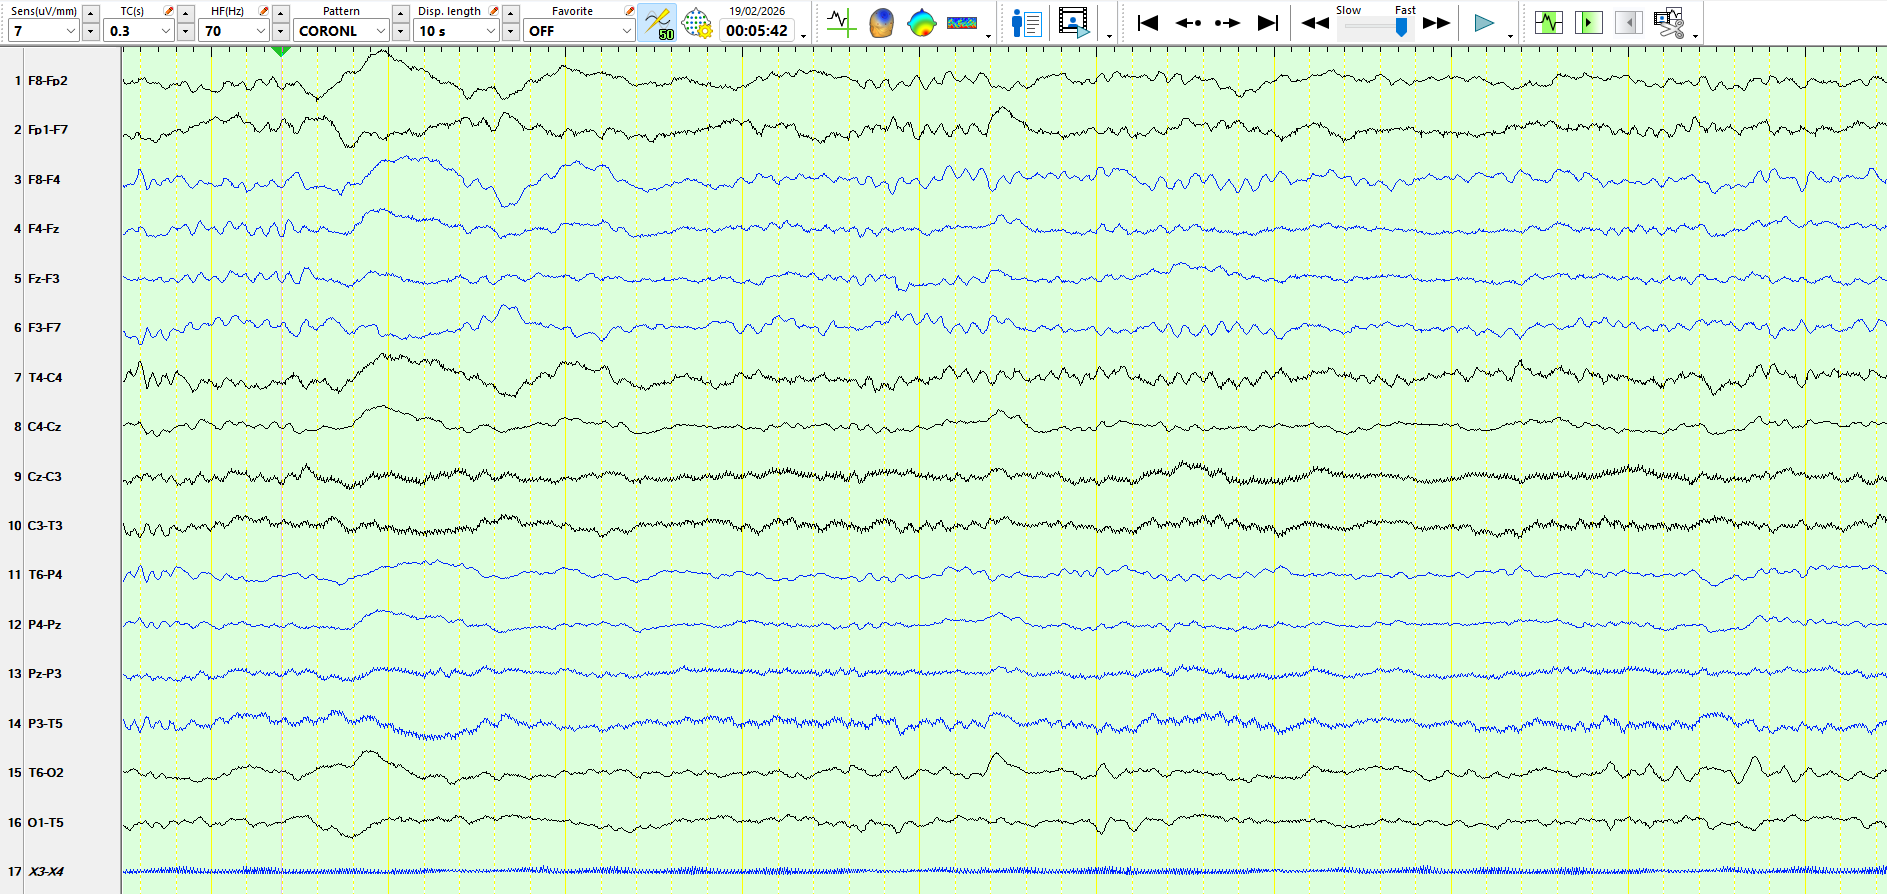Image resolution: width=1887 pixels, height=894 pixels.
Task: Edit the TC(s) settings with the pencil icon
Action: (168, 11)
